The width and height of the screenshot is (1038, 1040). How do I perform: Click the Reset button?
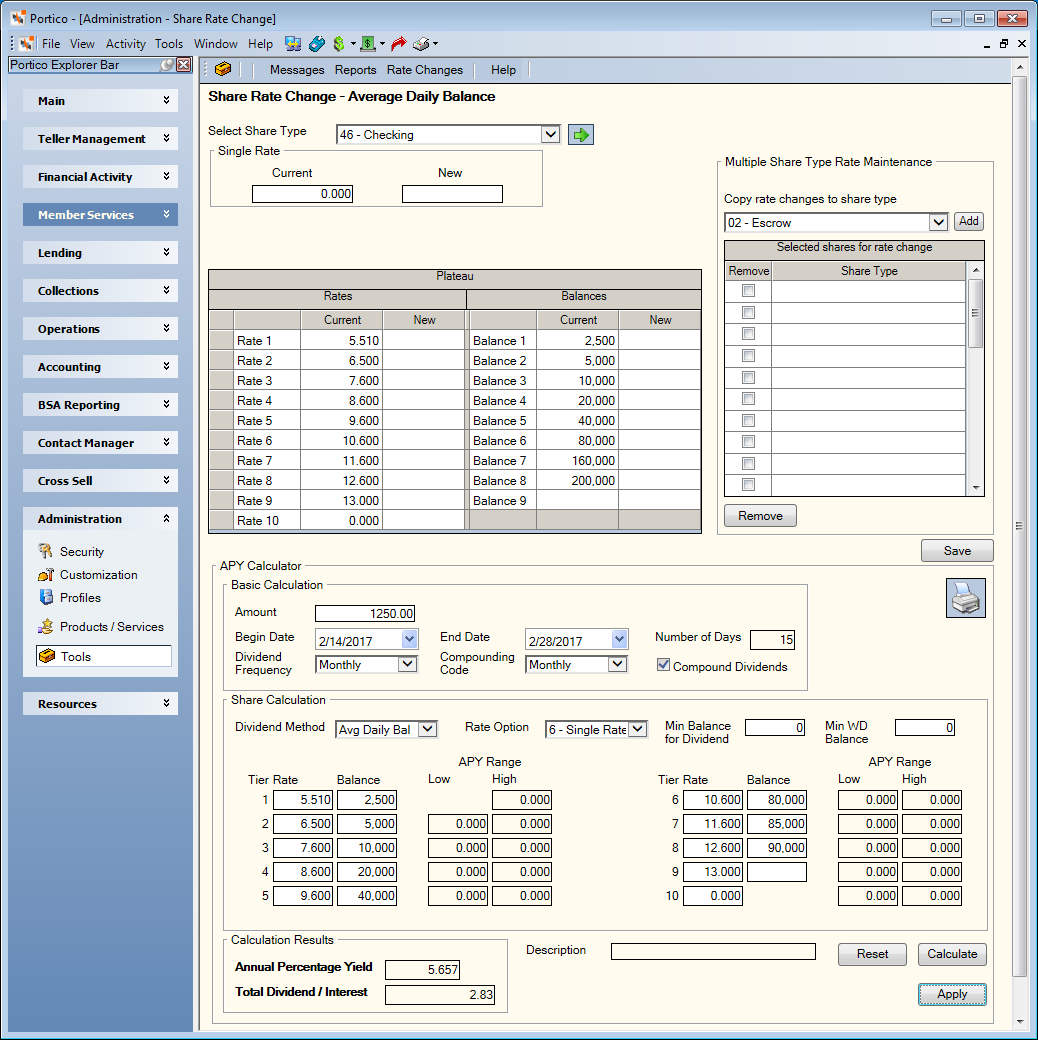pyautogui.click(x=872, y=954)
